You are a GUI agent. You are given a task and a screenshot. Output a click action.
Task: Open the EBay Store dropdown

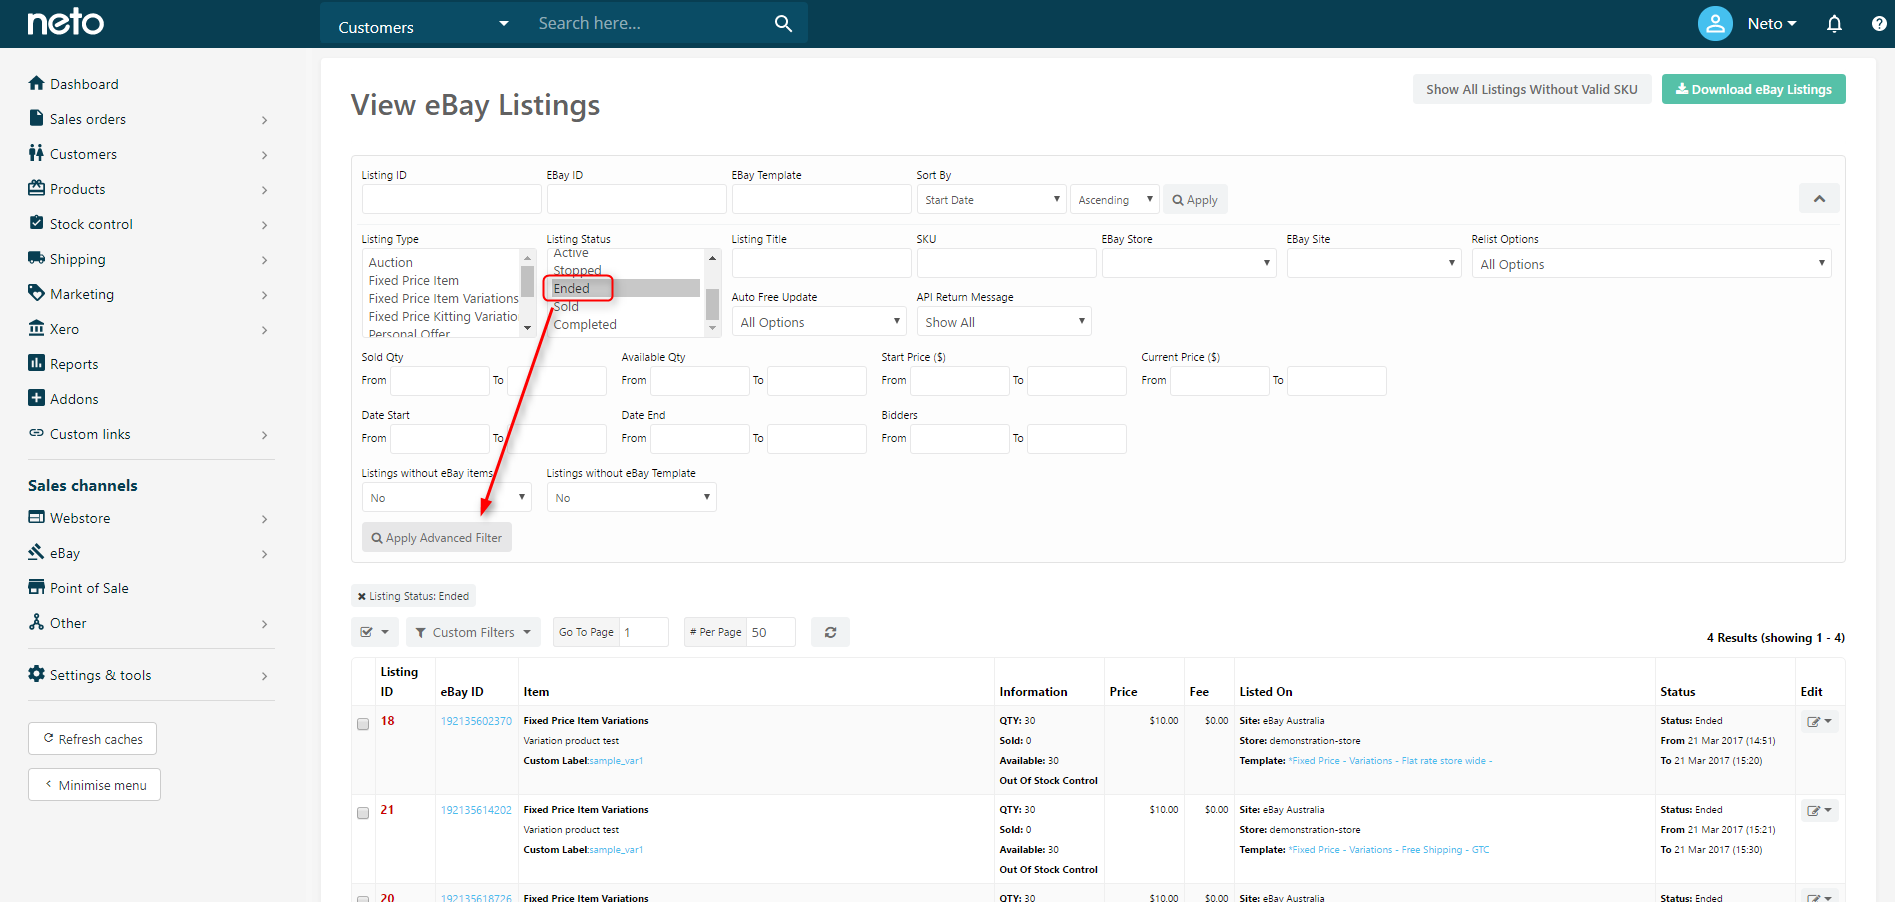coord(1189,263)
